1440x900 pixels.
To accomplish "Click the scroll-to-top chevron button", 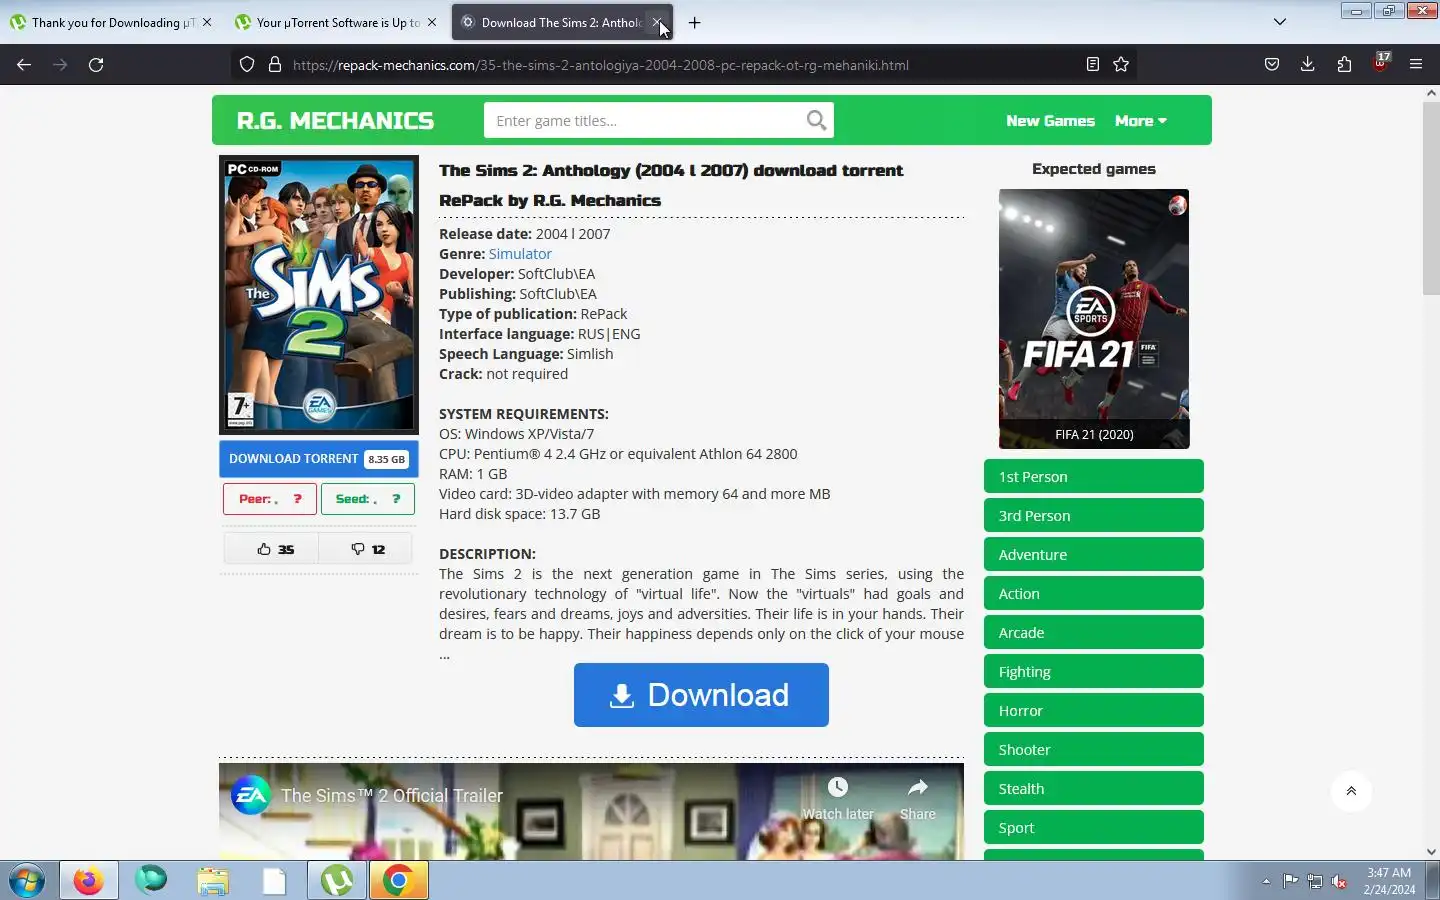I will pyautogui.click(x=1351, y=791).
